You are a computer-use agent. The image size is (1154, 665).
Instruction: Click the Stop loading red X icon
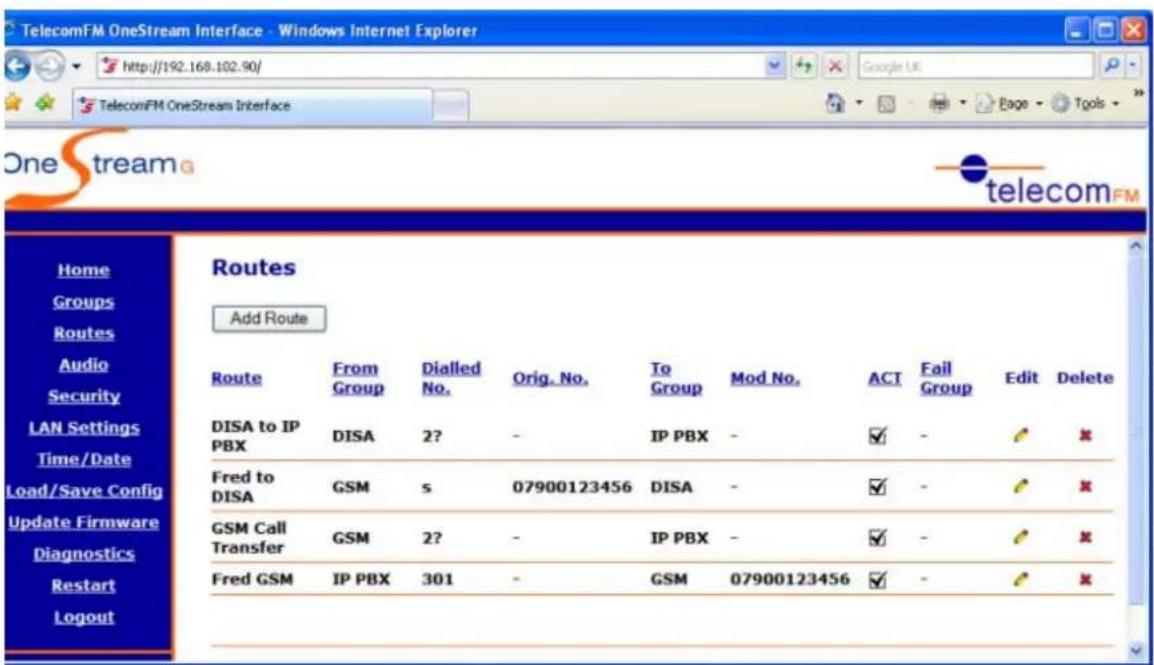click(x=835, y=66)
